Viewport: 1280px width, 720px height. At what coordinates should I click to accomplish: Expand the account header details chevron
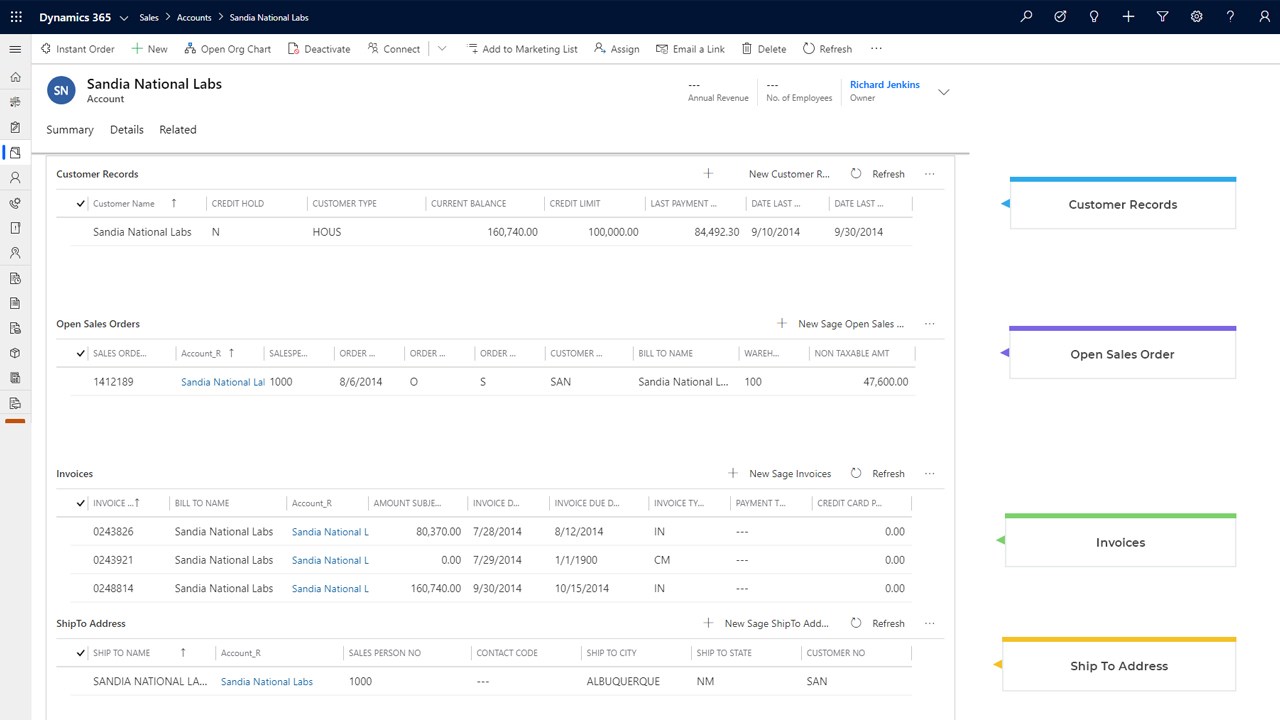coord(943,92)
